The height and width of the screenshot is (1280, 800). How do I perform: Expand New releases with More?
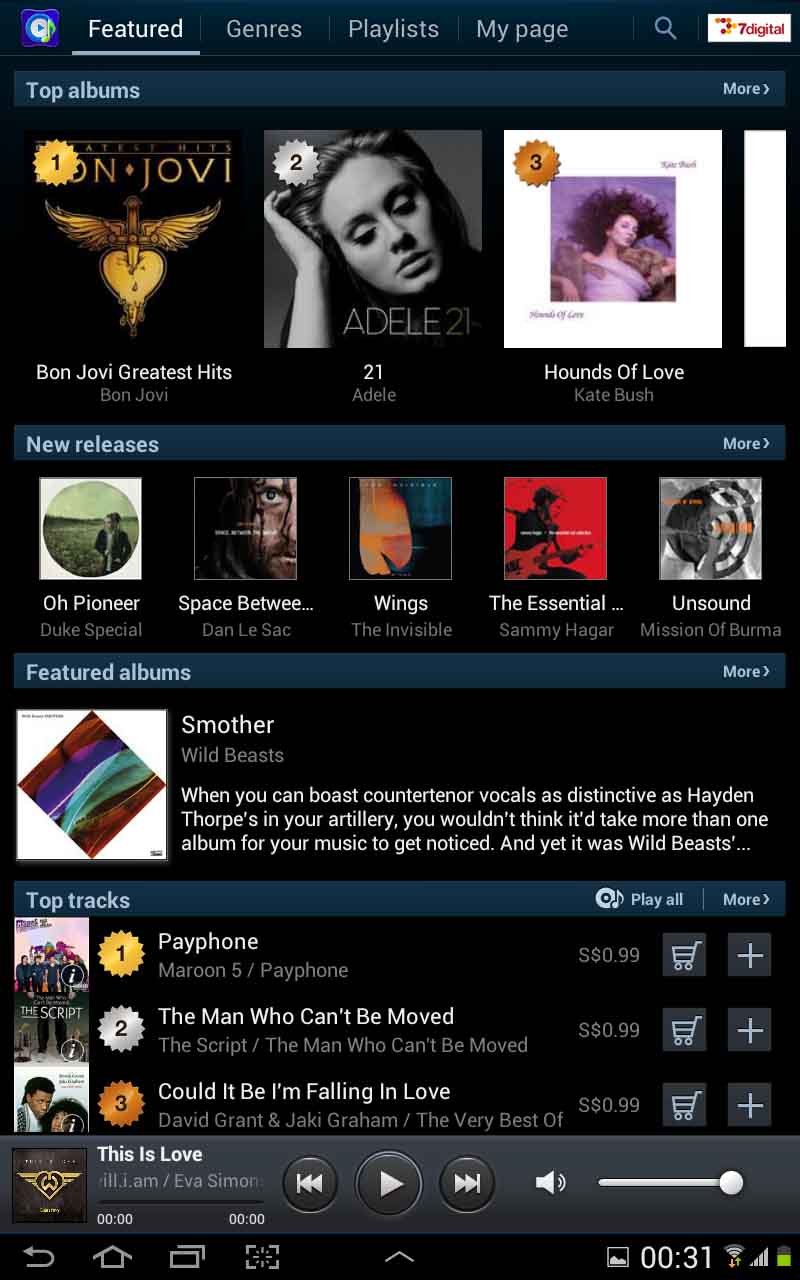tap(746, 444)
